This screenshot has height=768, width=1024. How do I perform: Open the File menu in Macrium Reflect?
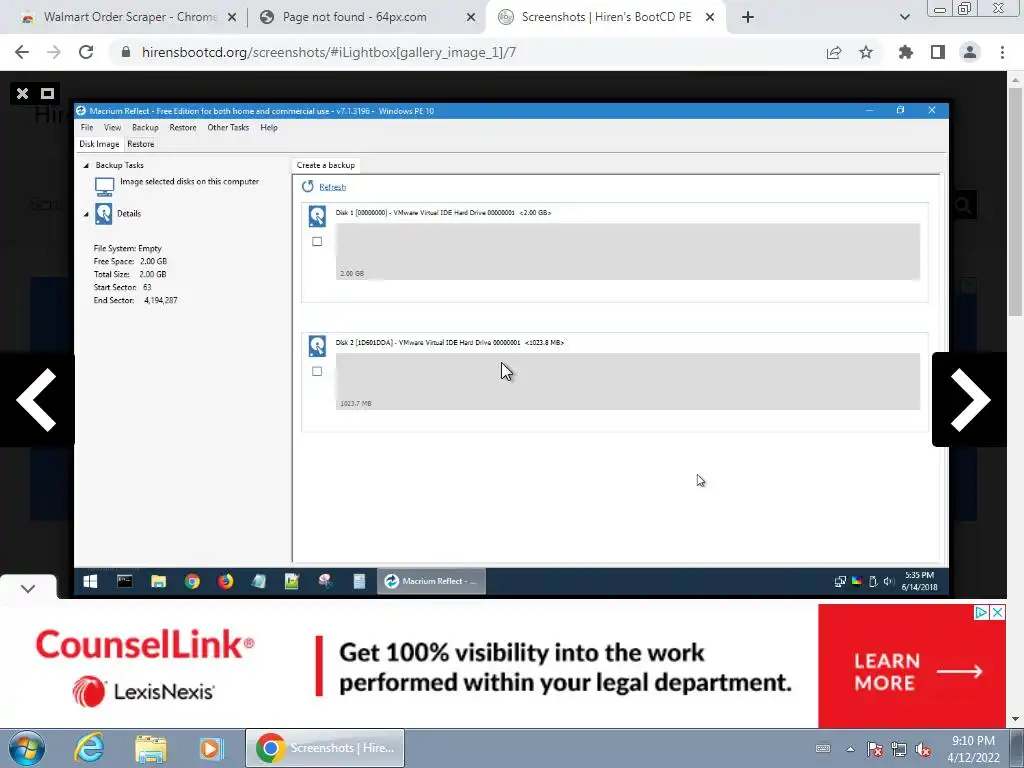click(x=87, y=127)
